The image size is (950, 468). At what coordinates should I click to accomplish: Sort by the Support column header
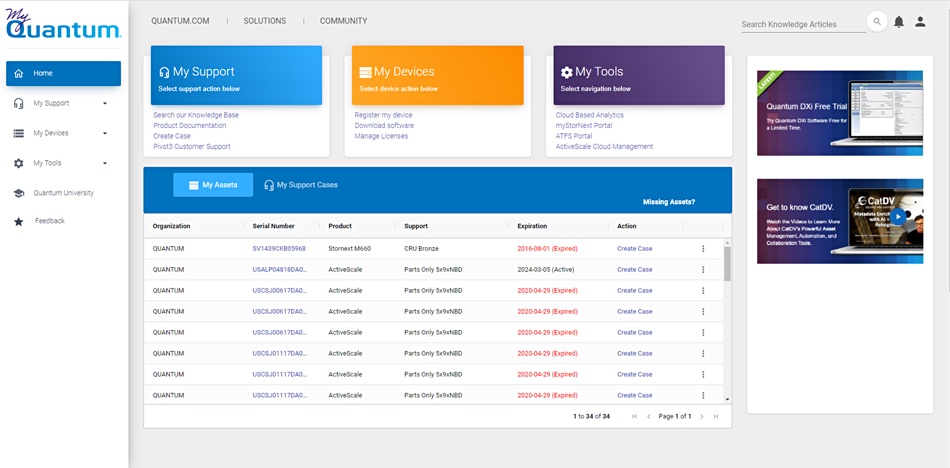[416, 226]
